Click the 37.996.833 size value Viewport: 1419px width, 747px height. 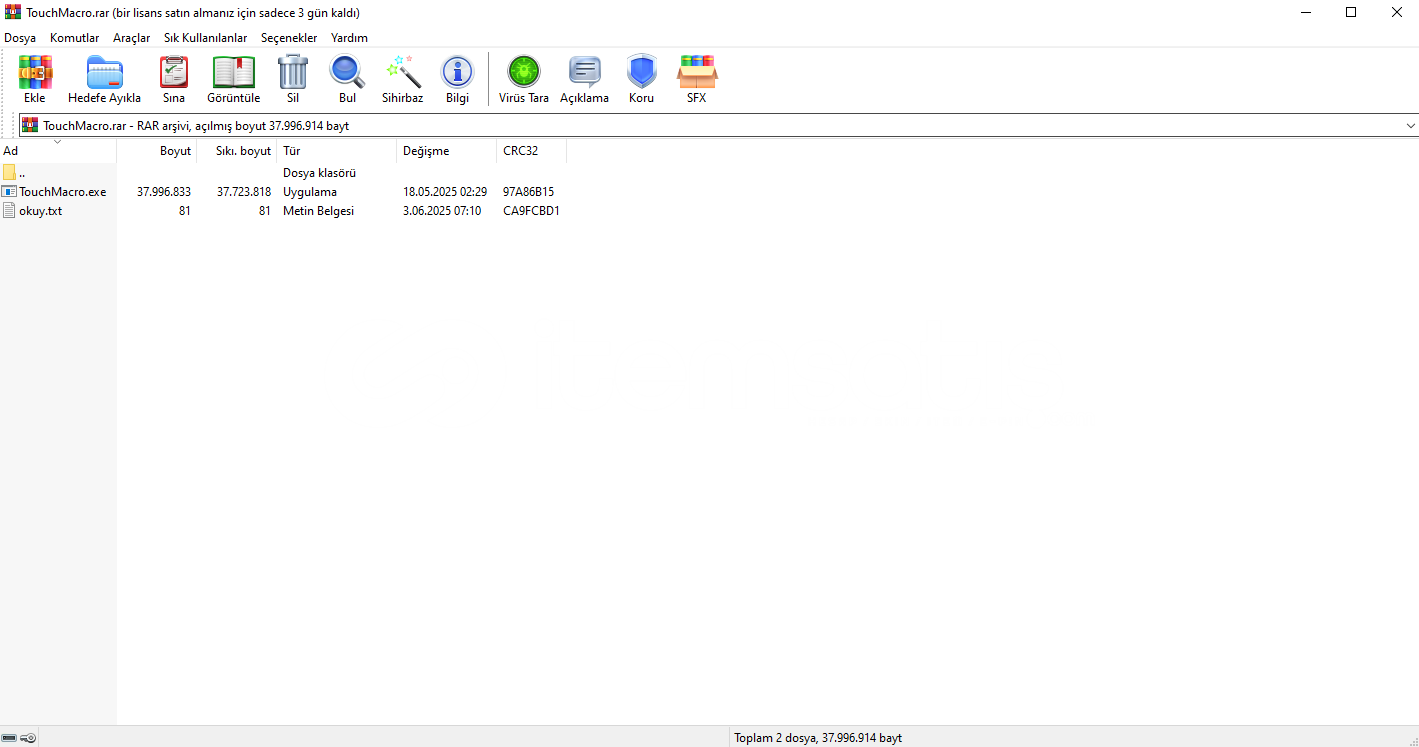(164, 191)
